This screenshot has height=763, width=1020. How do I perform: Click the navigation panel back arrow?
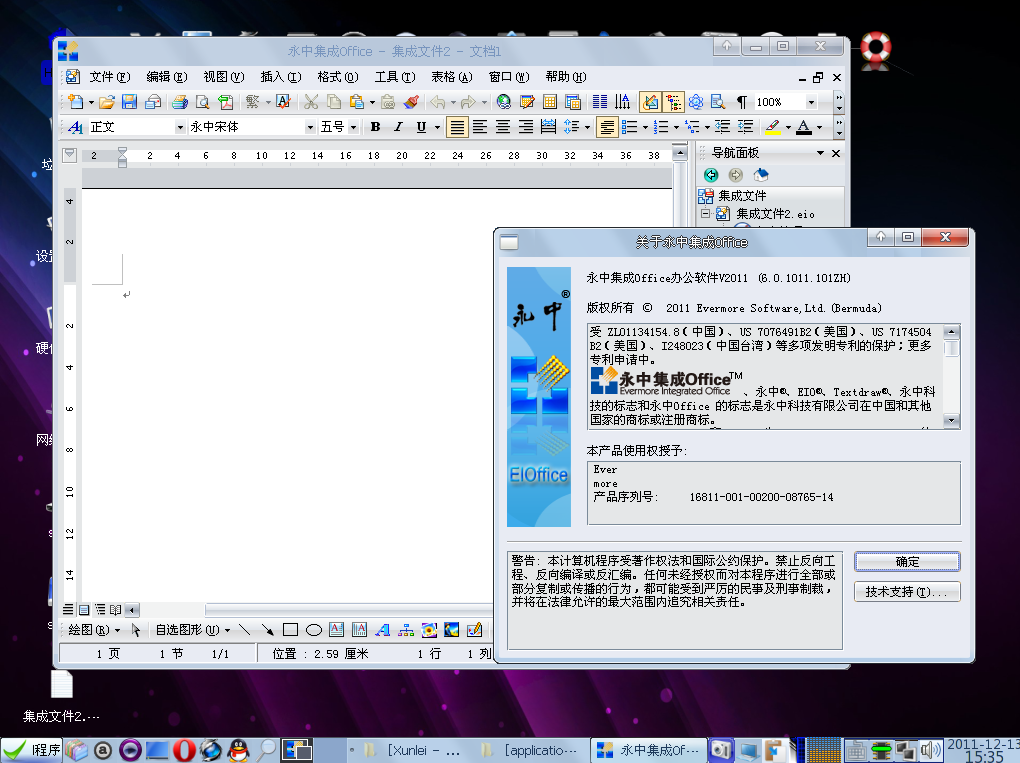click(x=711, y=175)
